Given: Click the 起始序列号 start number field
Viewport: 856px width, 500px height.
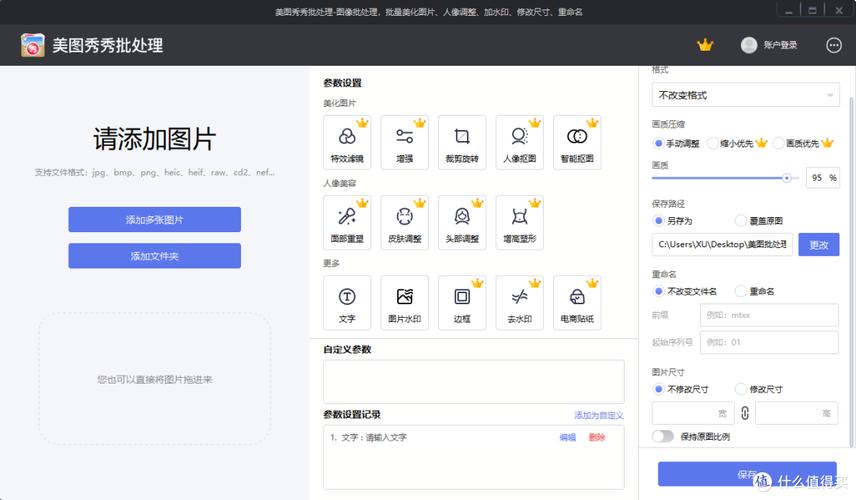Looking at the screenshot, I should coord(769,342).
